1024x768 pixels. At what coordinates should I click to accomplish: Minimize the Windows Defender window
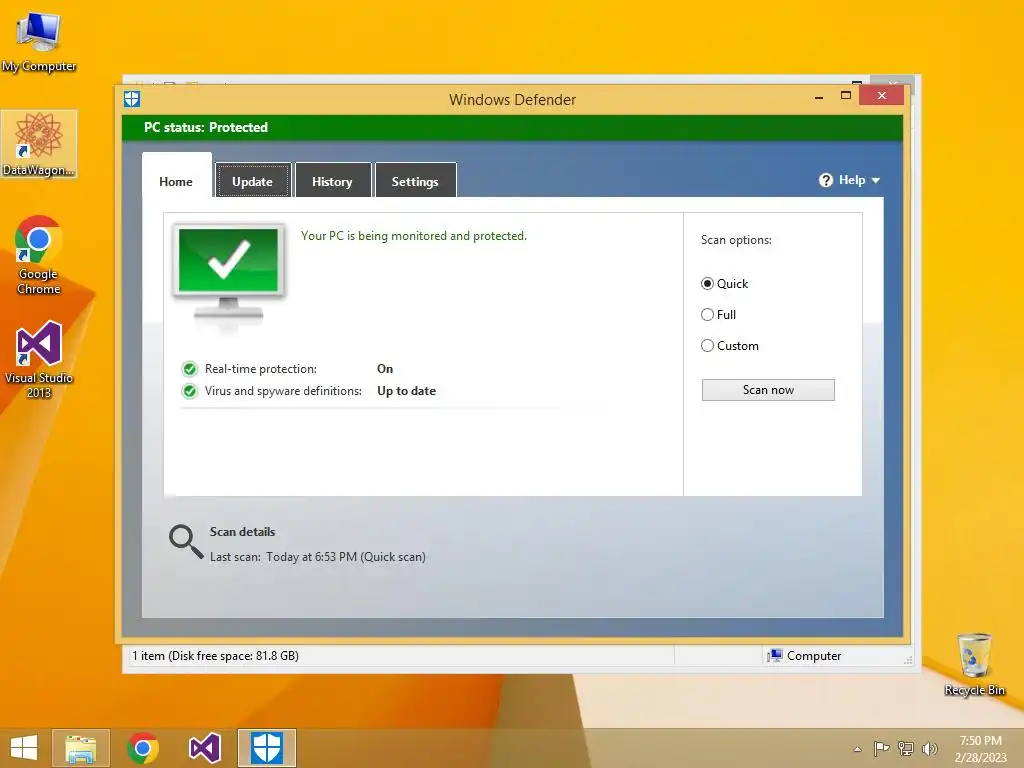[819, 97]
